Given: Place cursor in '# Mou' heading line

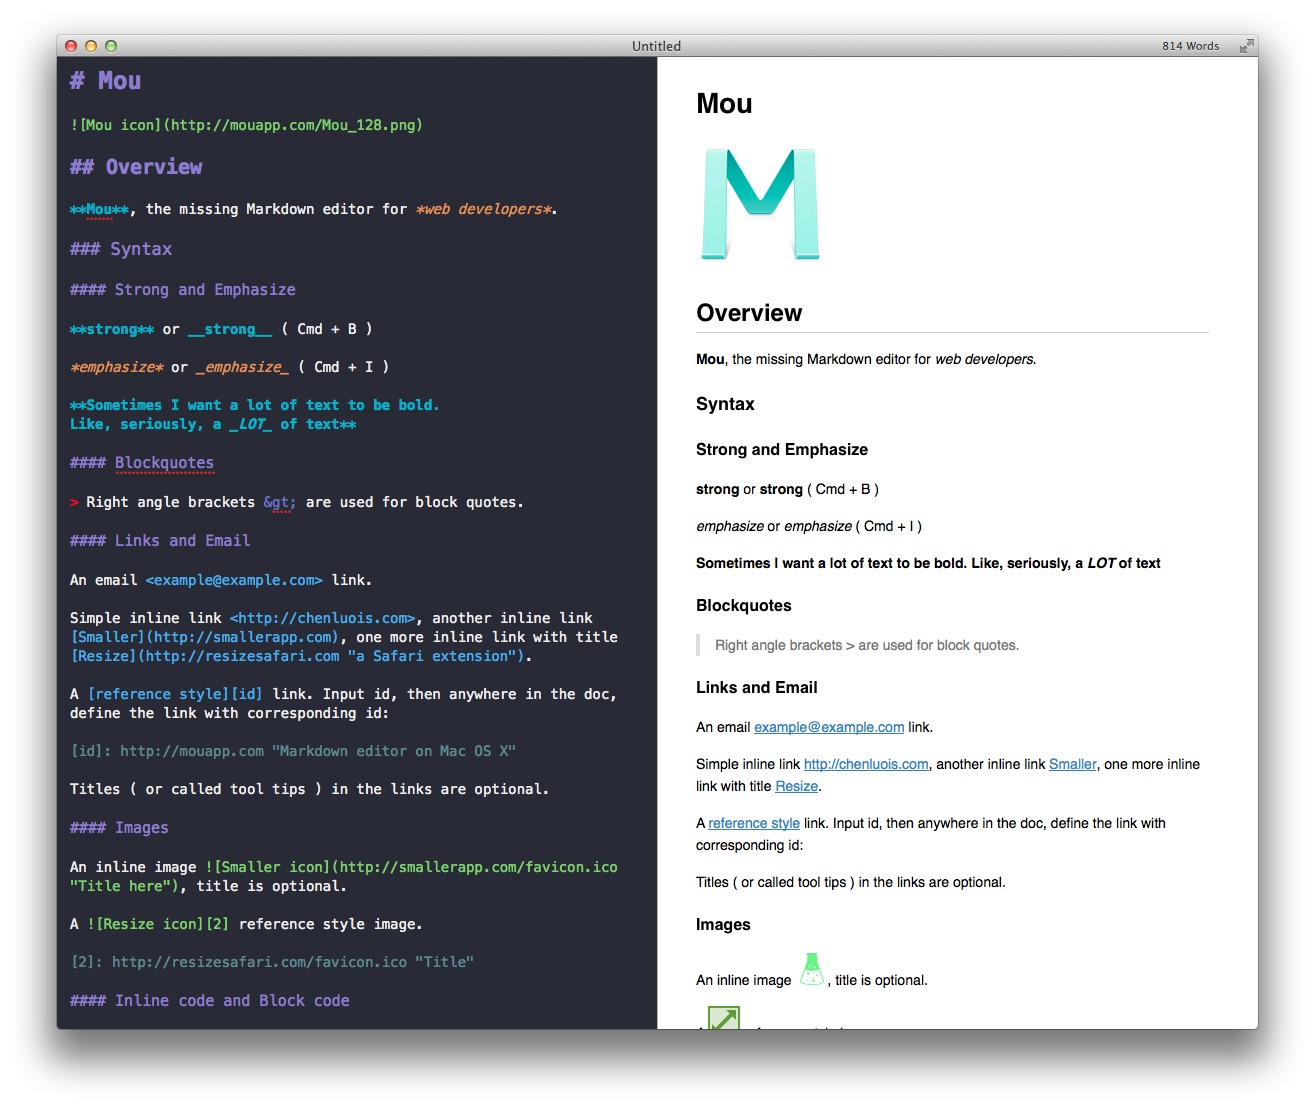Looking at the screenshot, I should pos(105,81).
